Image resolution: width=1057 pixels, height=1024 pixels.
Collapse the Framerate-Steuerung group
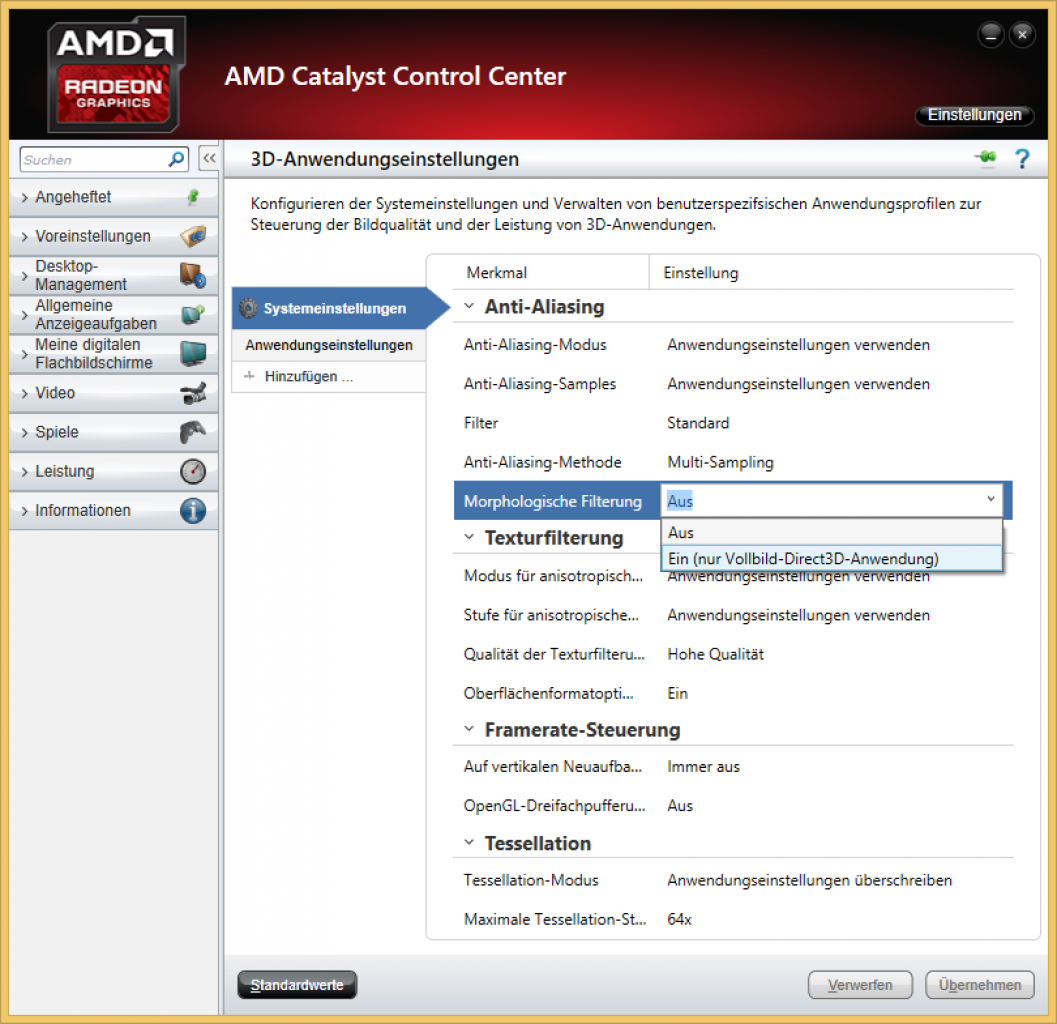coord(469,729)
